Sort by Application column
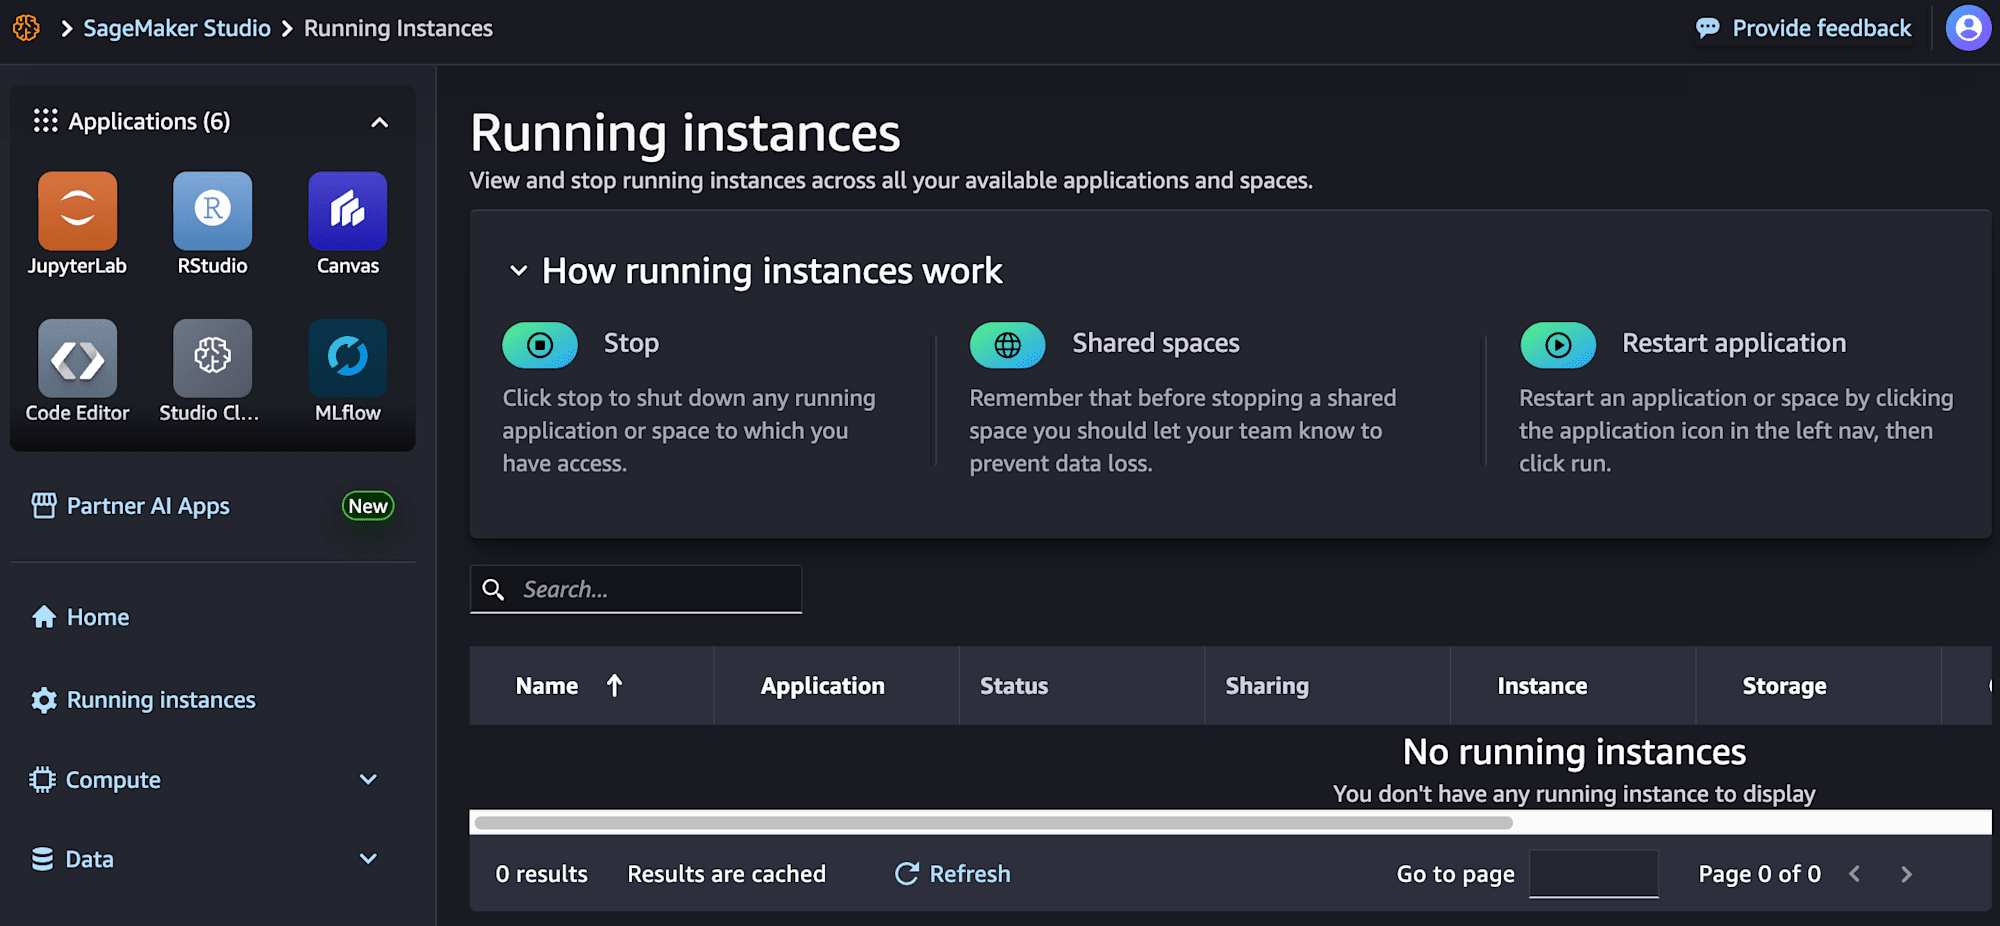Screen dimensions: 2000x926 [823, 686]
